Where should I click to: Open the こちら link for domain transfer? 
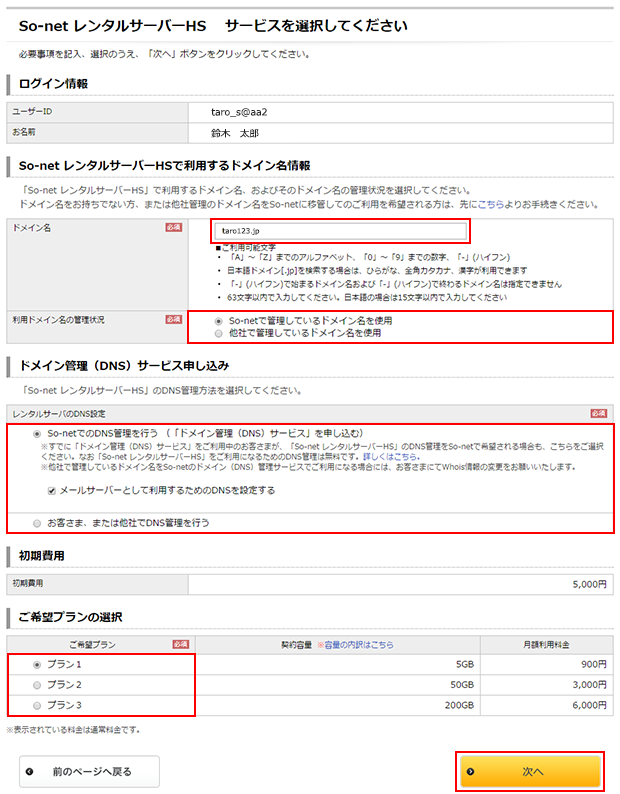(518, 204)
